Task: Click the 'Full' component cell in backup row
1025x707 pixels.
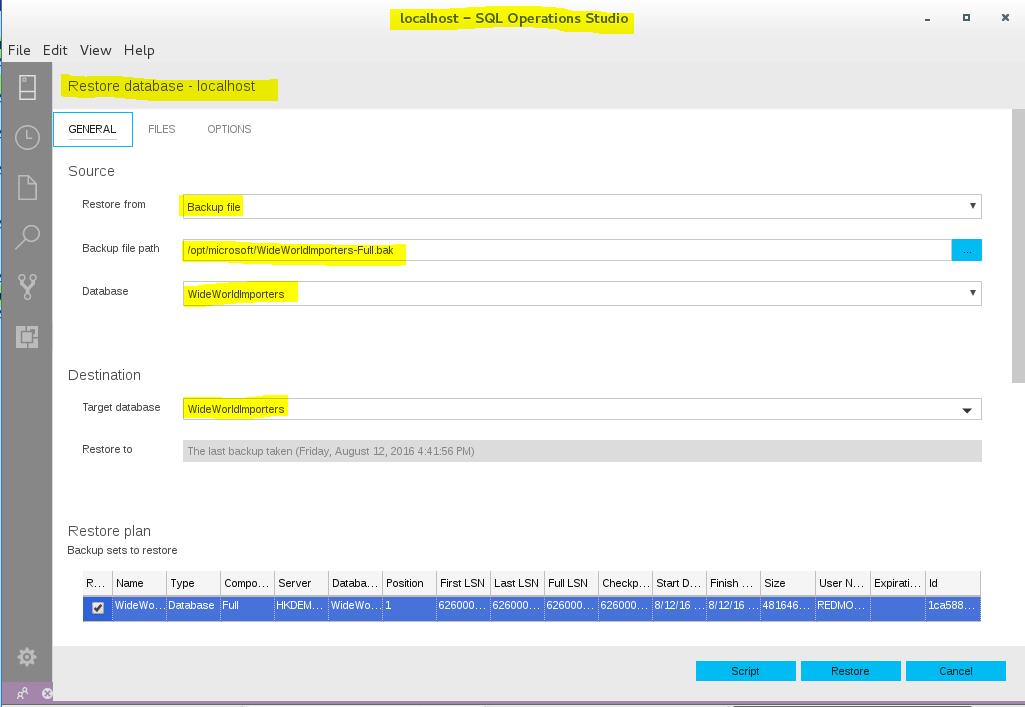Action: (247, 606)
